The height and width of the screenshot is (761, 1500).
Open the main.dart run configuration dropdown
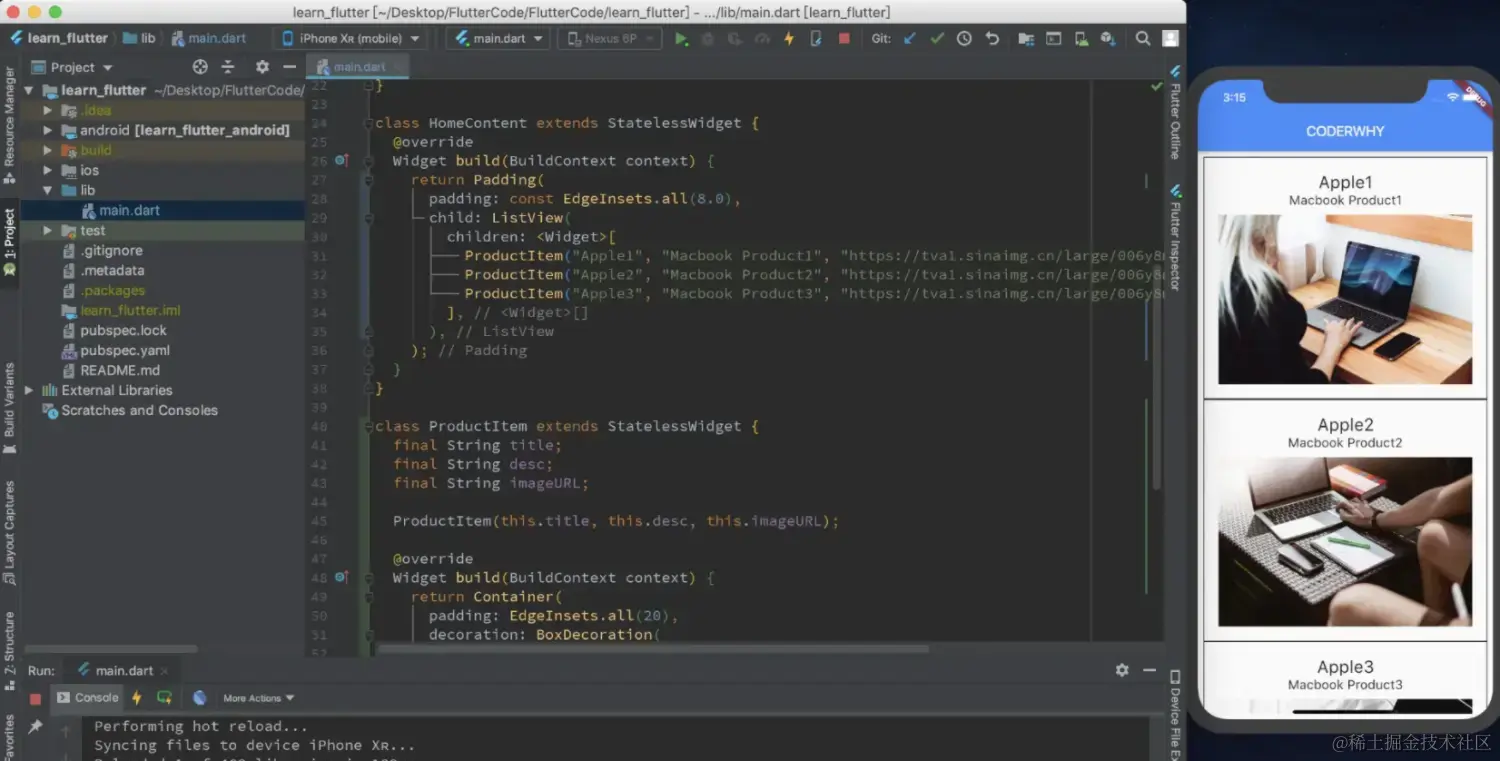(x=499, y=38)
